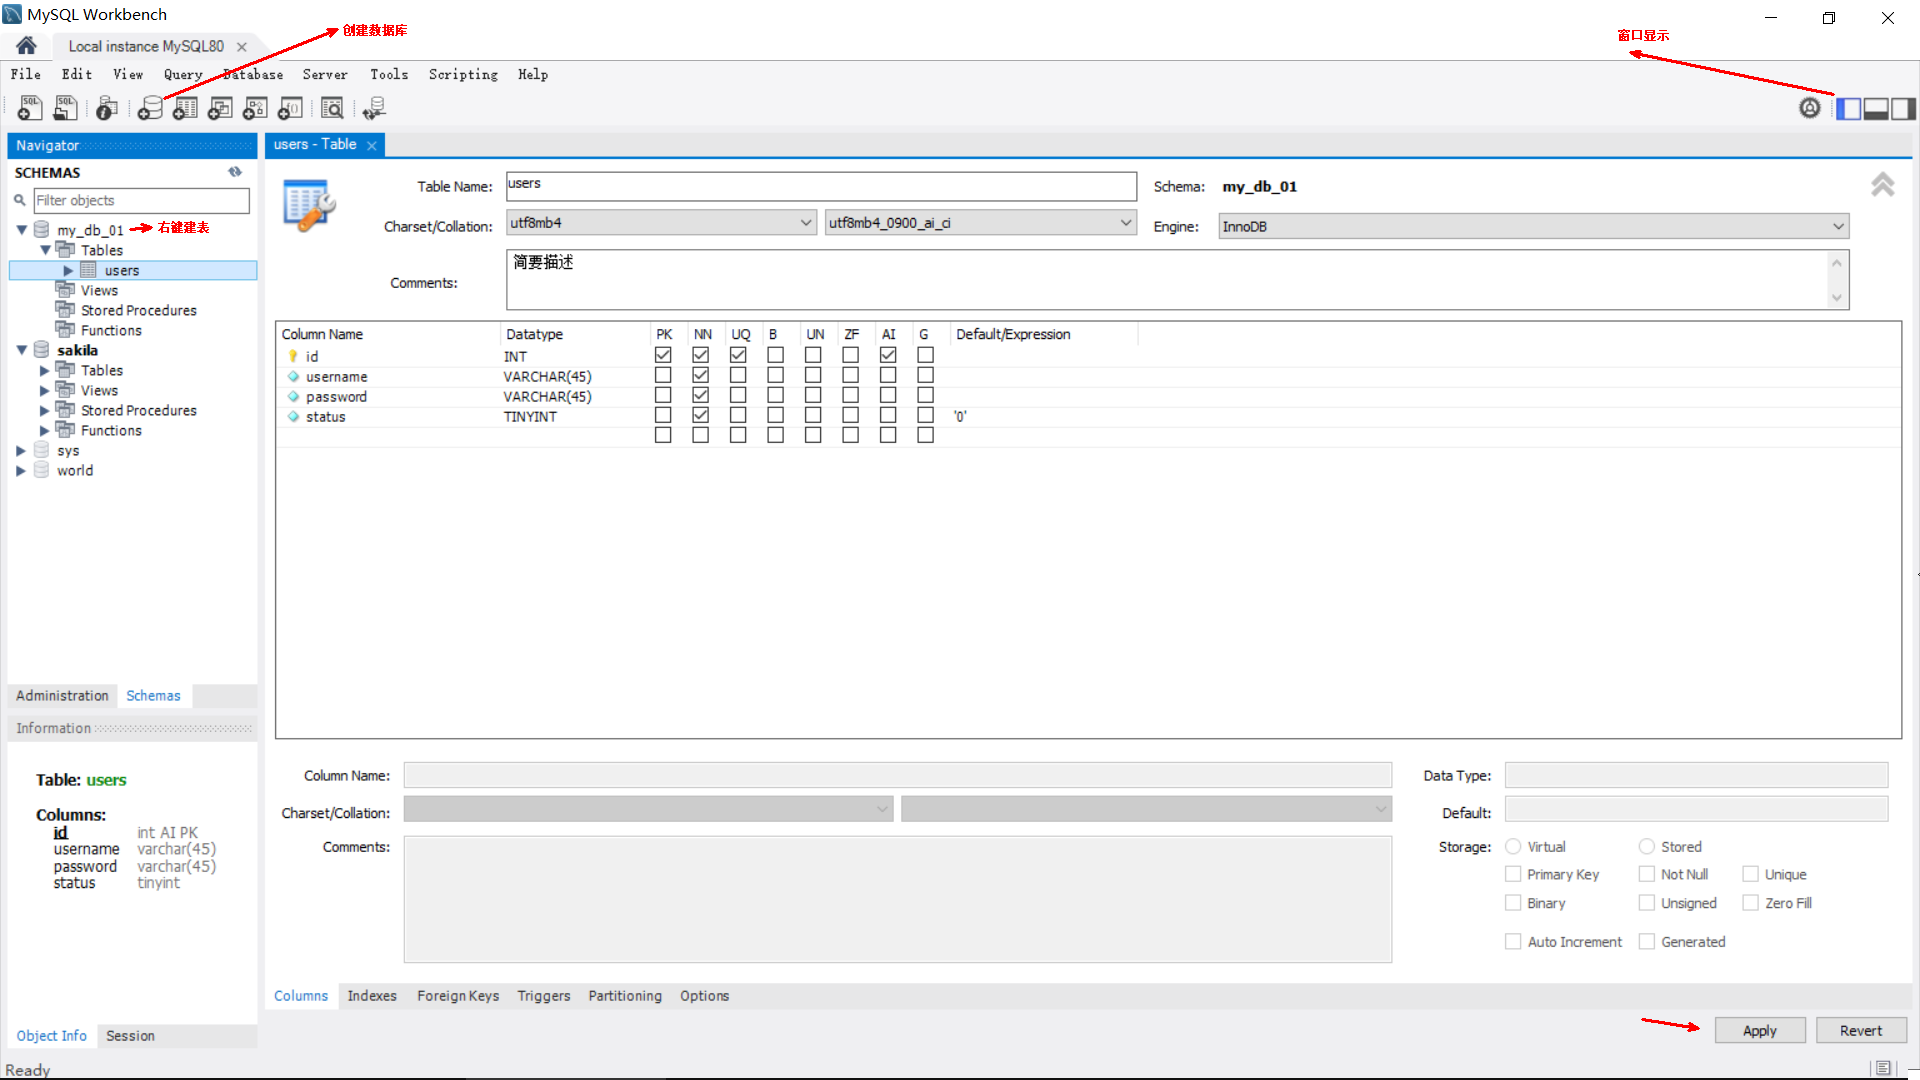This screenshot has width=1920, height=1080.
Task: Close the Local instance MySQL80 tab
Action: click(x=242, y=47)
